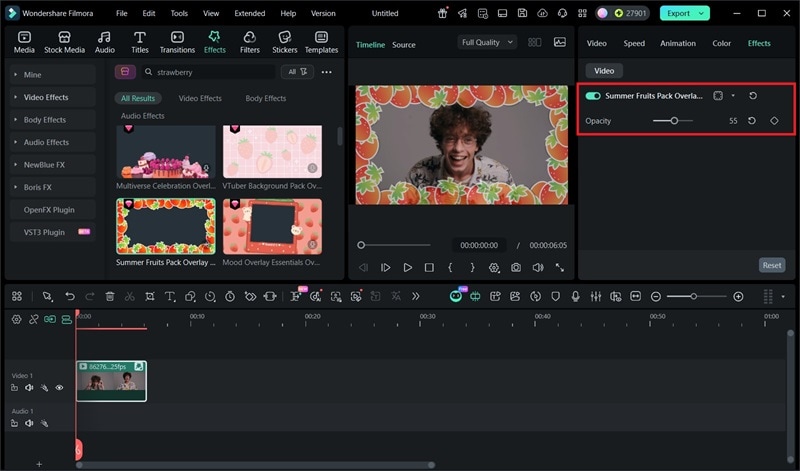800x471 pixels.
Task: Hide the Video 1 track
Action: [x=59, y=387]
